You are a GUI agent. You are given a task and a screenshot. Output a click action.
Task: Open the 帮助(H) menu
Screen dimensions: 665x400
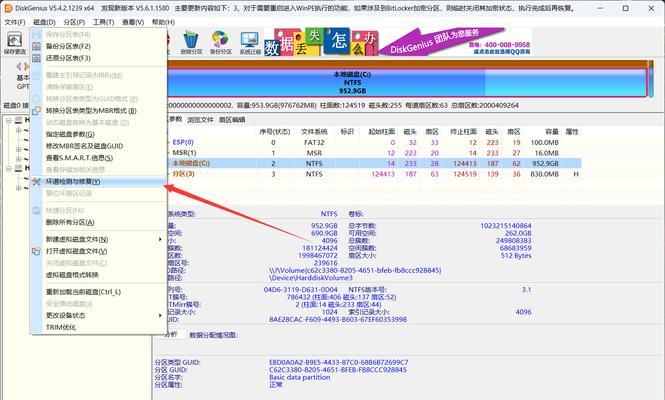point(163,22)
